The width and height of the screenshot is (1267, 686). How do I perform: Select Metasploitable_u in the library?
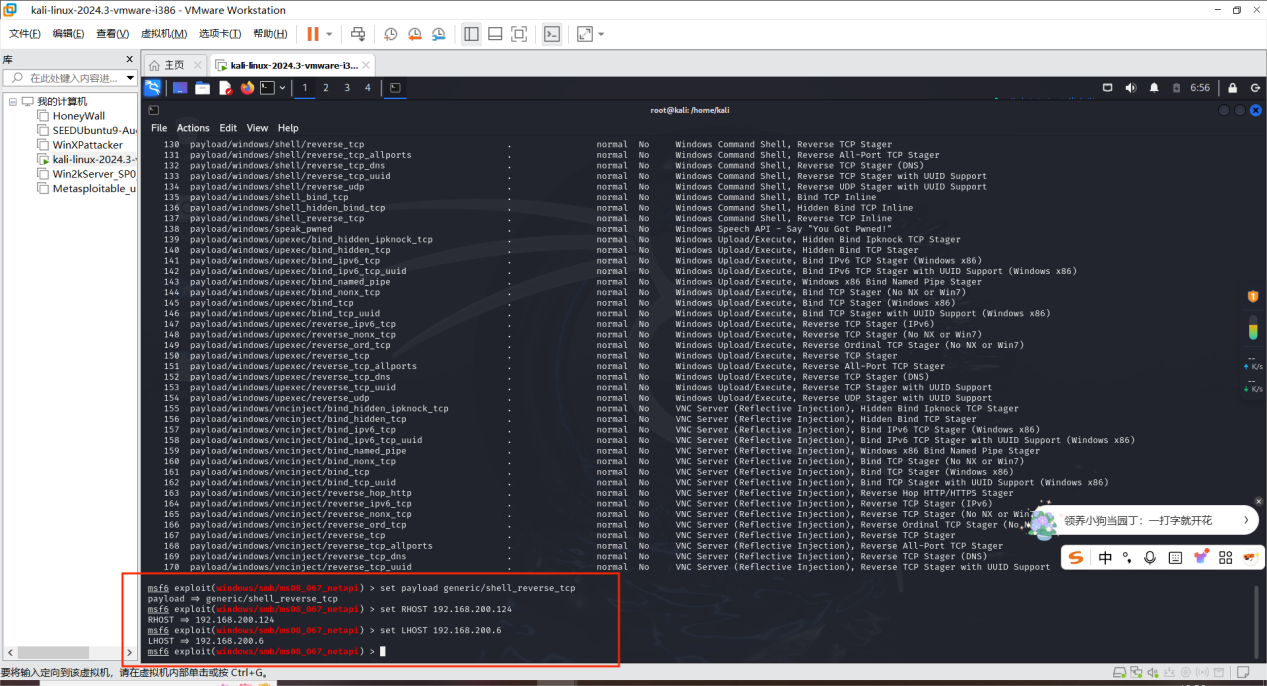[86, 188]
